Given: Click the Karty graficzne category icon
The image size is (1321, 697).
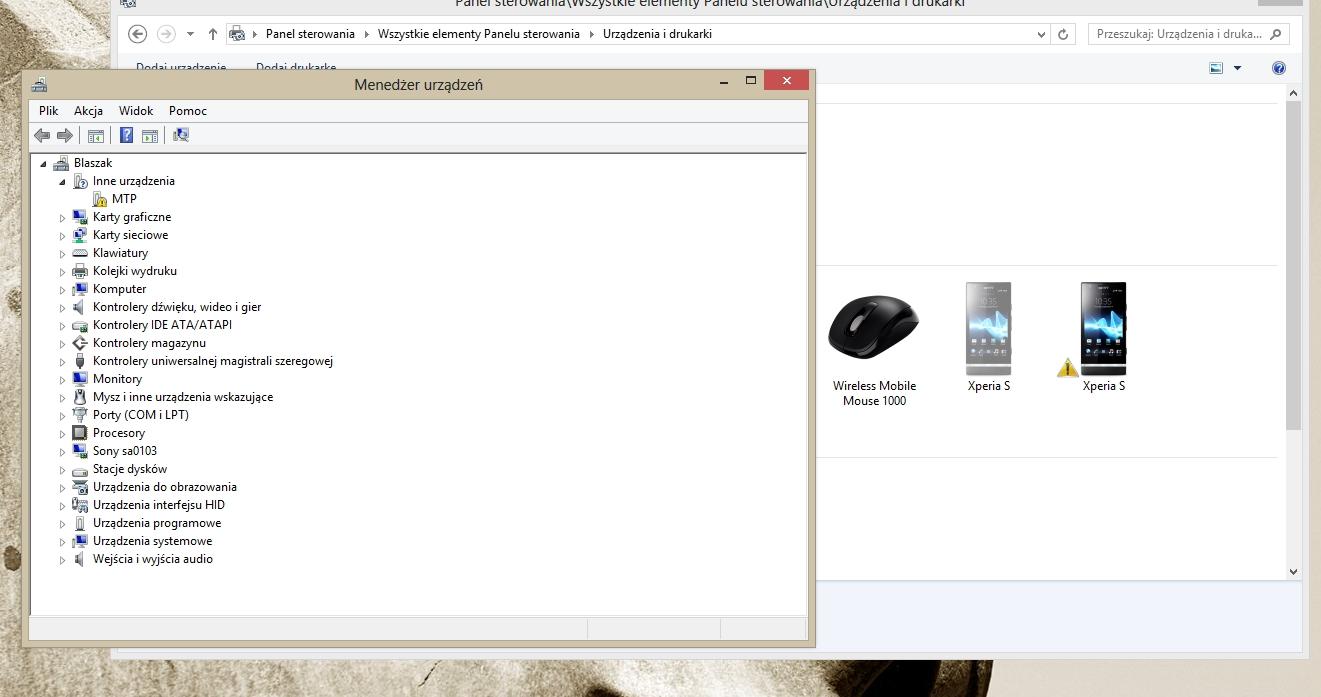Looking at the screenshot, I should click(x=80, y=217).
